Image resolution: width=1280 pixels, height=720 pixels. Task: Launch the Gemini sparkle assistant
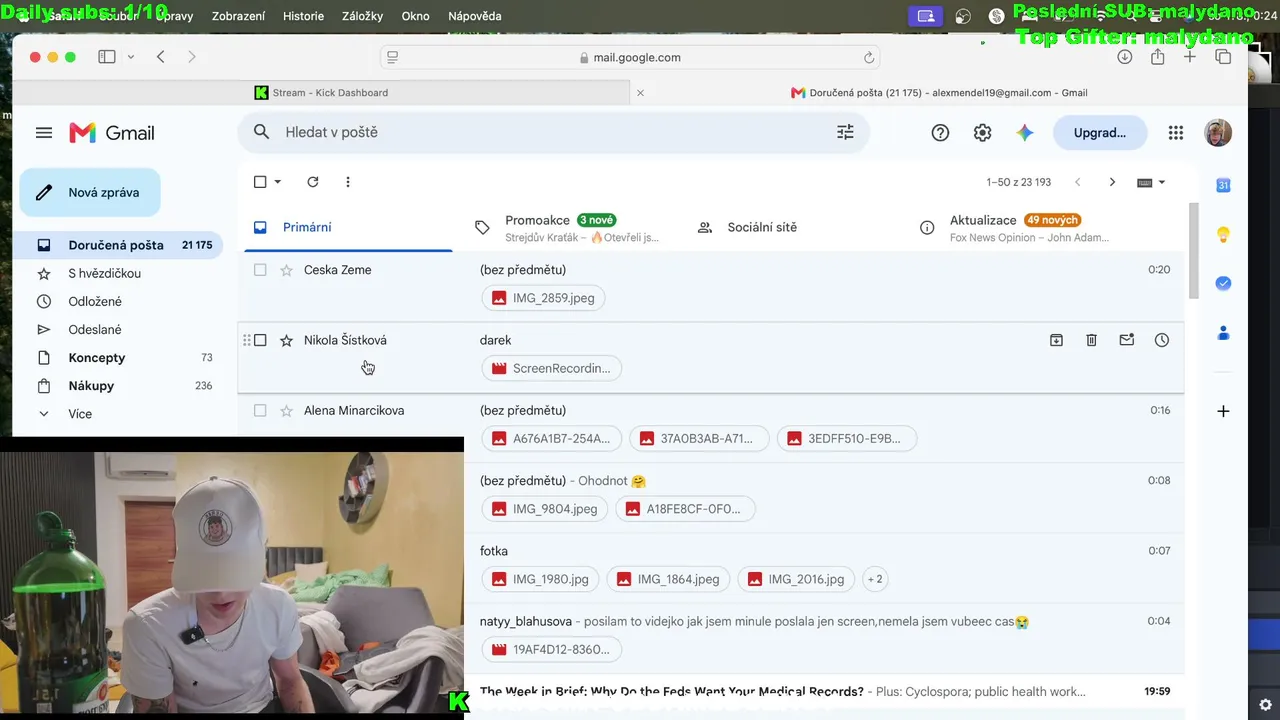pos(1025,133)
